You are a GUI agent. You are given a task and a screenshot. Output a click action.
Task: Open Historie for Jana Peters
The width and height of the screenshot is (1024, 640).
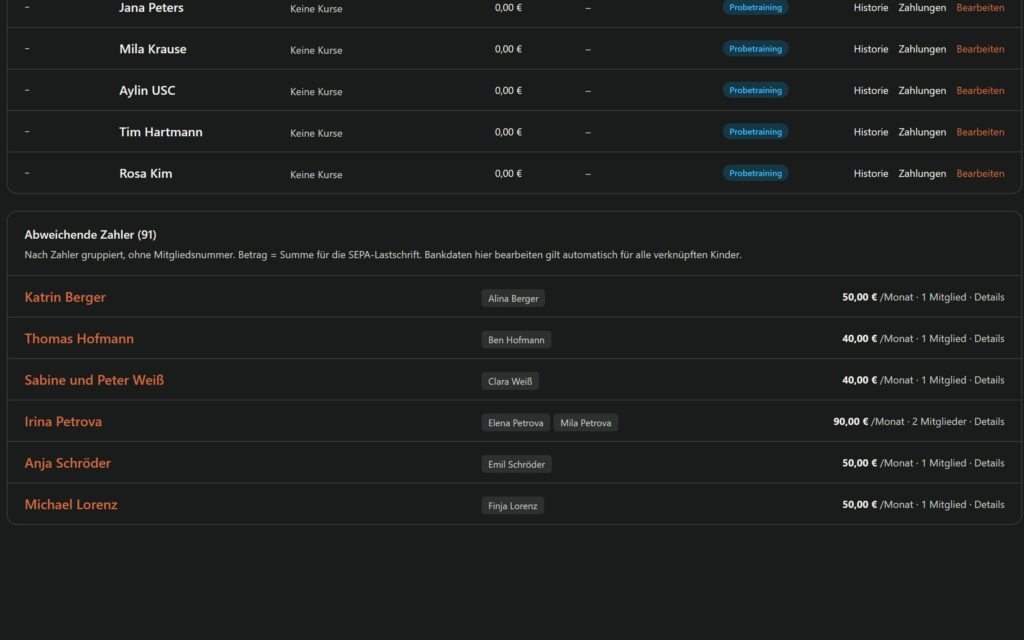[x=871, y=8]
